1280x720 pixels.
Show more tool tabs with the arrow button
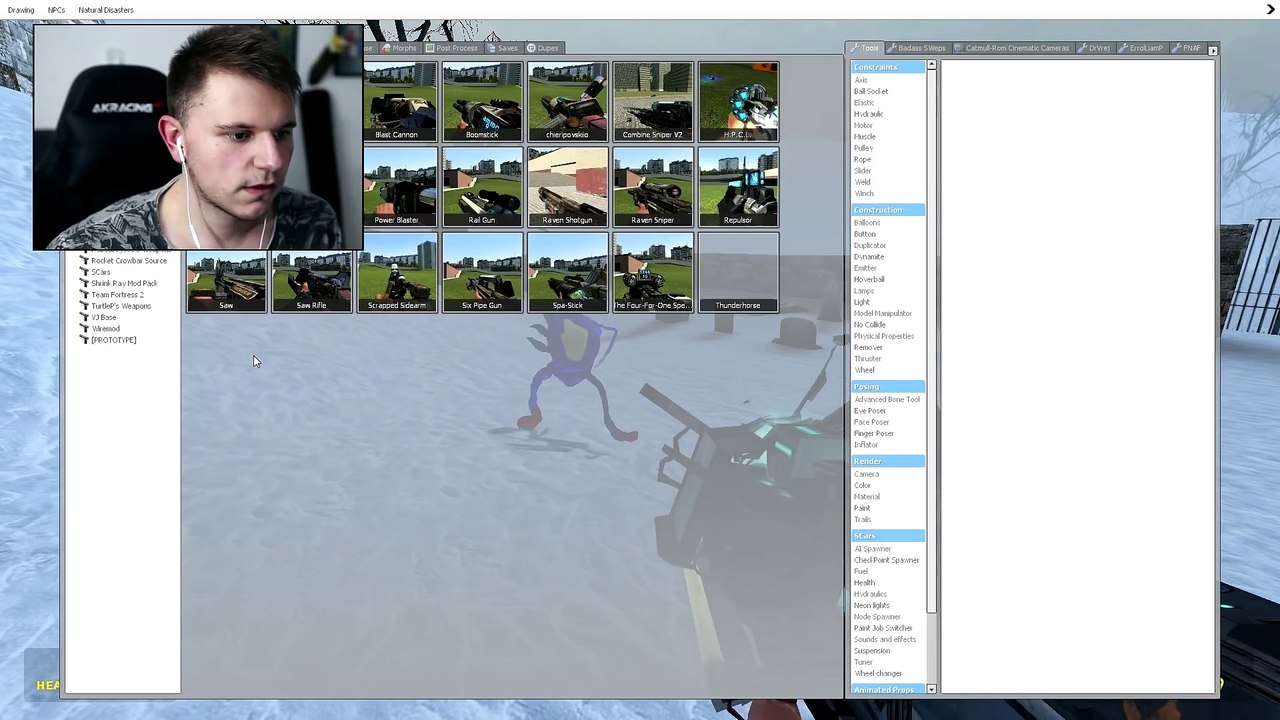tap(1213, 49)
